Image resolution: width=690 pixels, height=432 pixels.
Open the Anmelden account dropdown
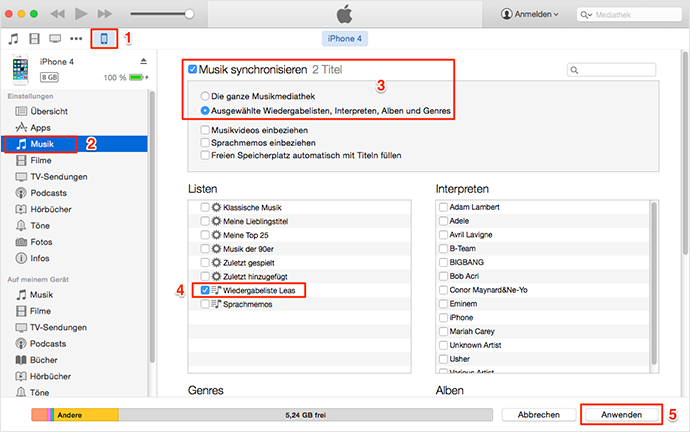529,15
